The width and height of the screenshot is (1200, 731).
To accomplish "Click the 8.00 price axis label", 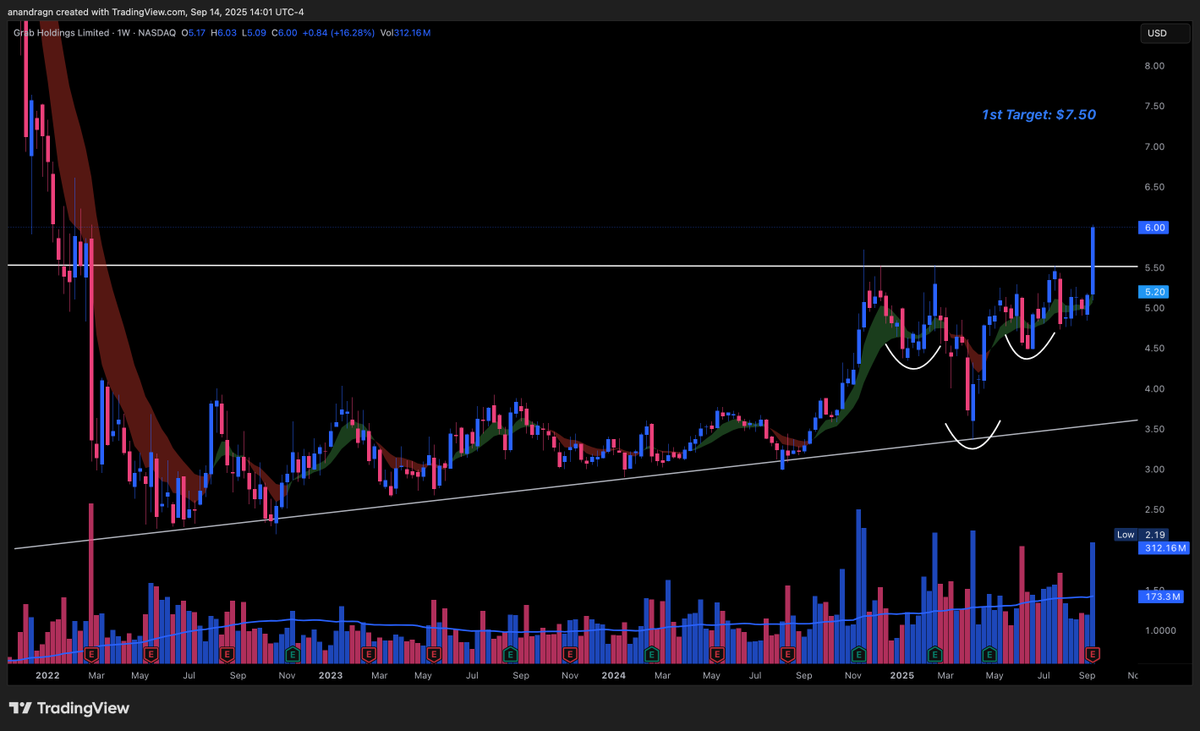I will (1154, 66).
